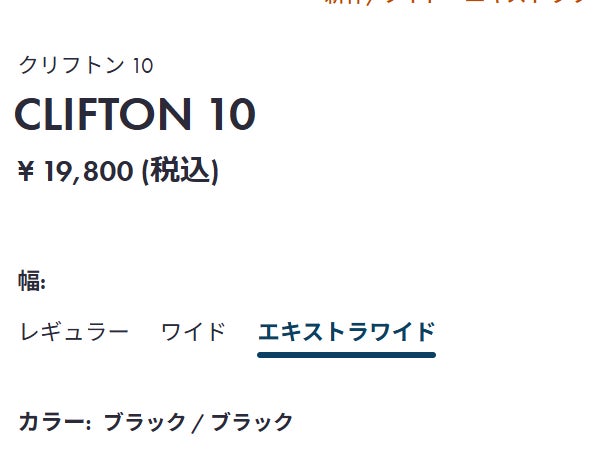Viewport: 600px width, 450px height.
Task: Click the slash between the color names
Action: 198,422
